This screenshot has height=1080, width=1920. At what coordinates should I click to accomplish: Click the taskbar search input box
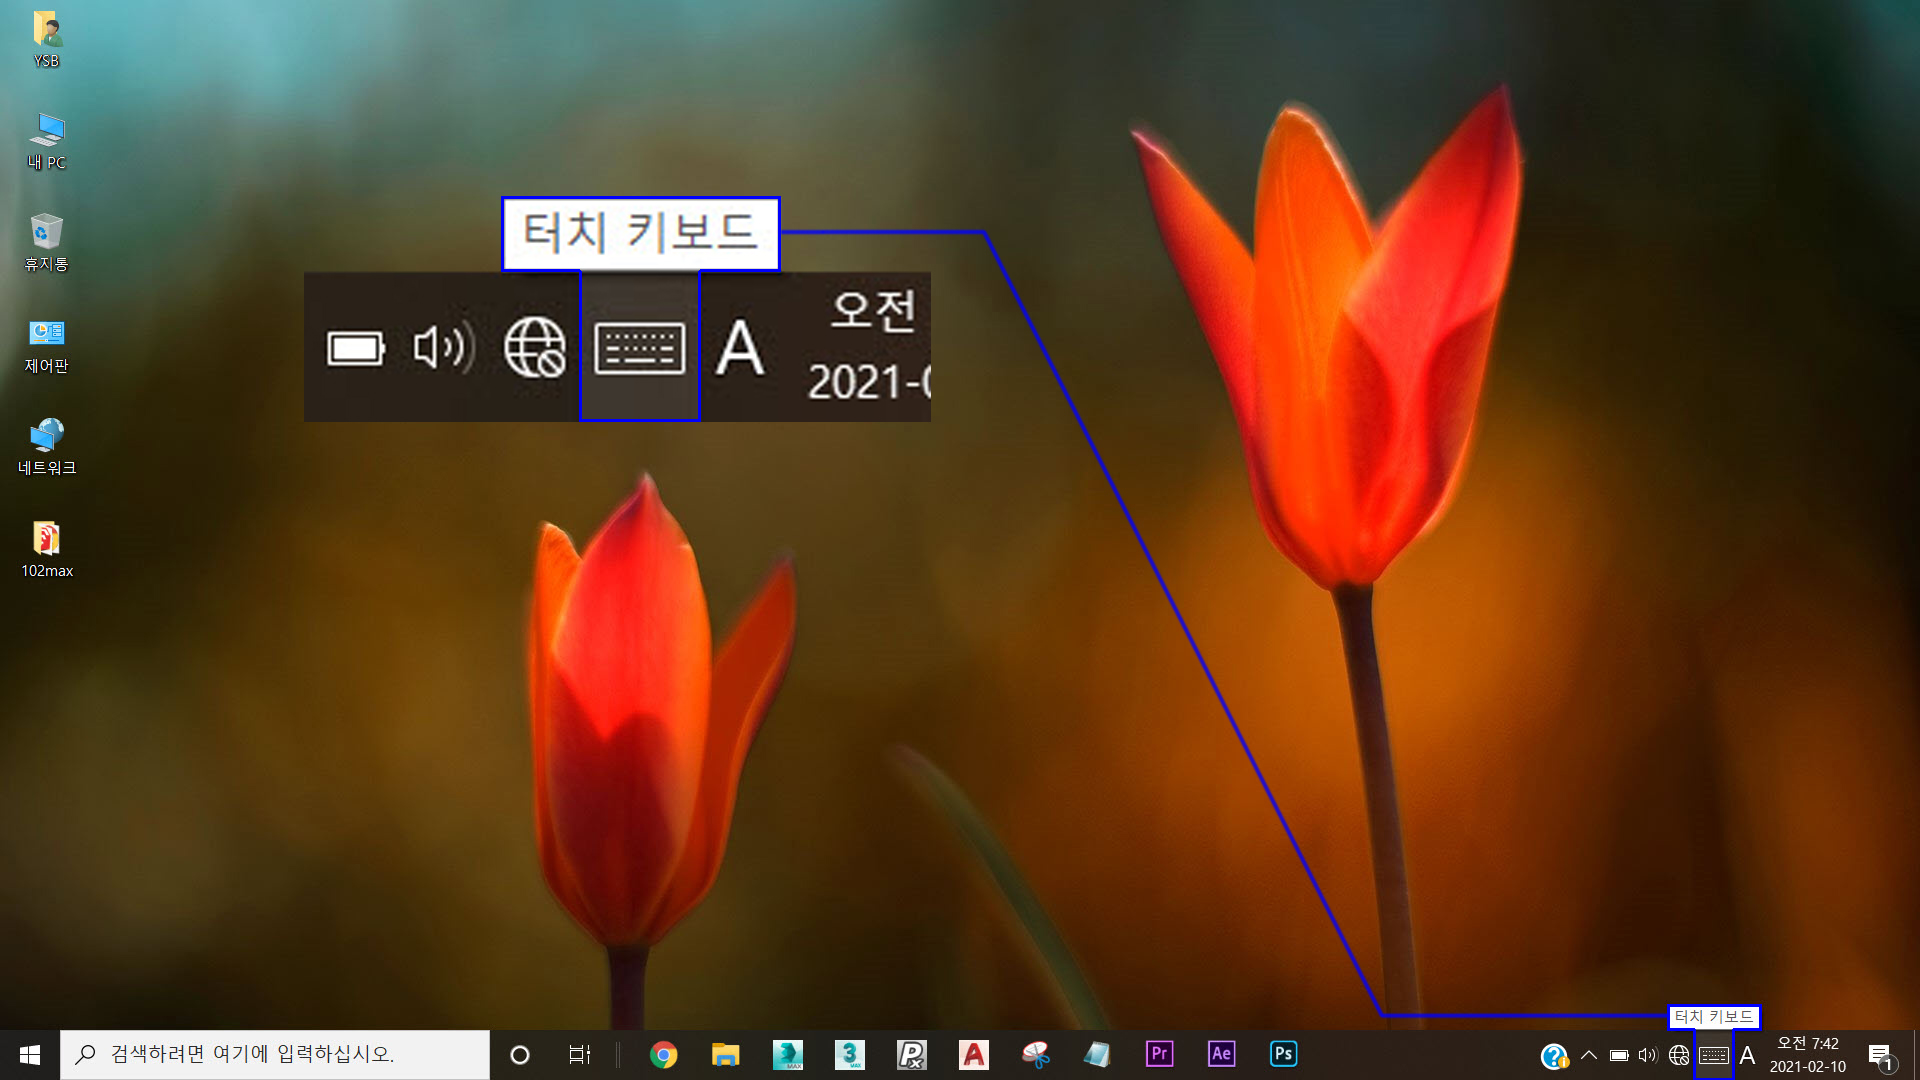pyautogui.click(x=275, y=1055)
